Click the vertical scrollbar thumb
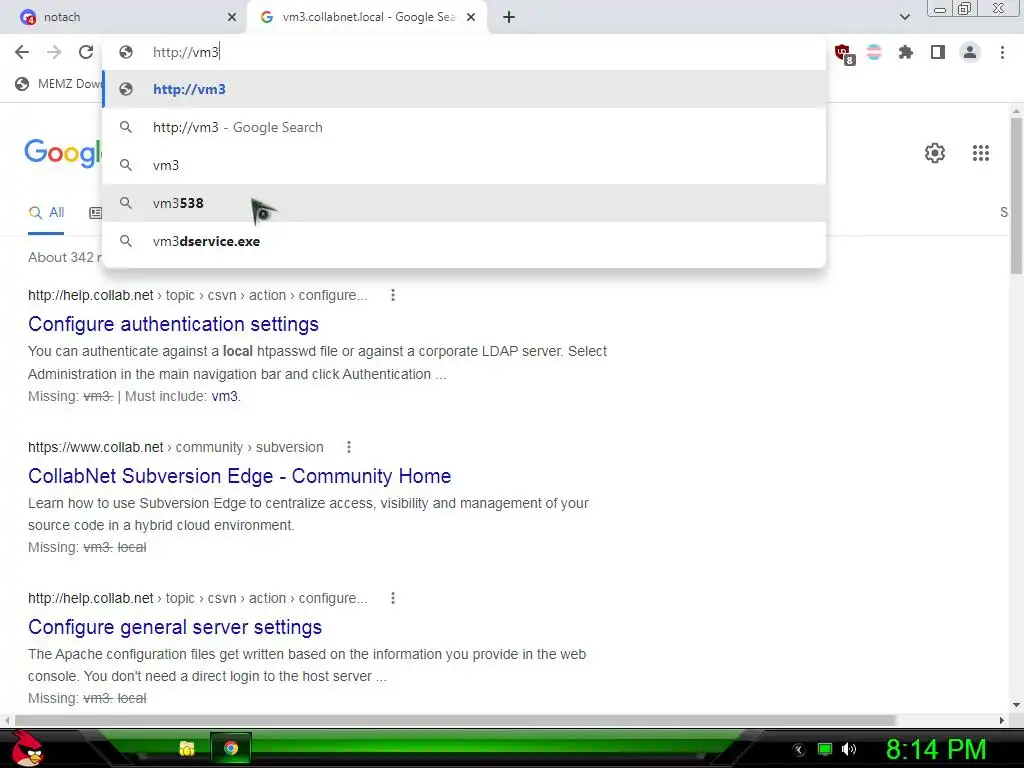This screenshot has width=1024, height=768. (1016, 195)
